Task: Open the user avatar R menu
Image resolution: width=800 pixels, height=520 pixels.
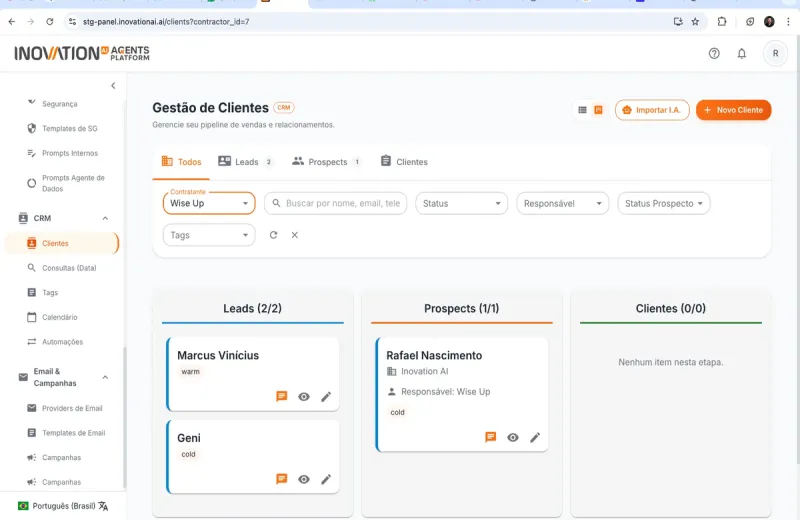Action: pos(775,53)
